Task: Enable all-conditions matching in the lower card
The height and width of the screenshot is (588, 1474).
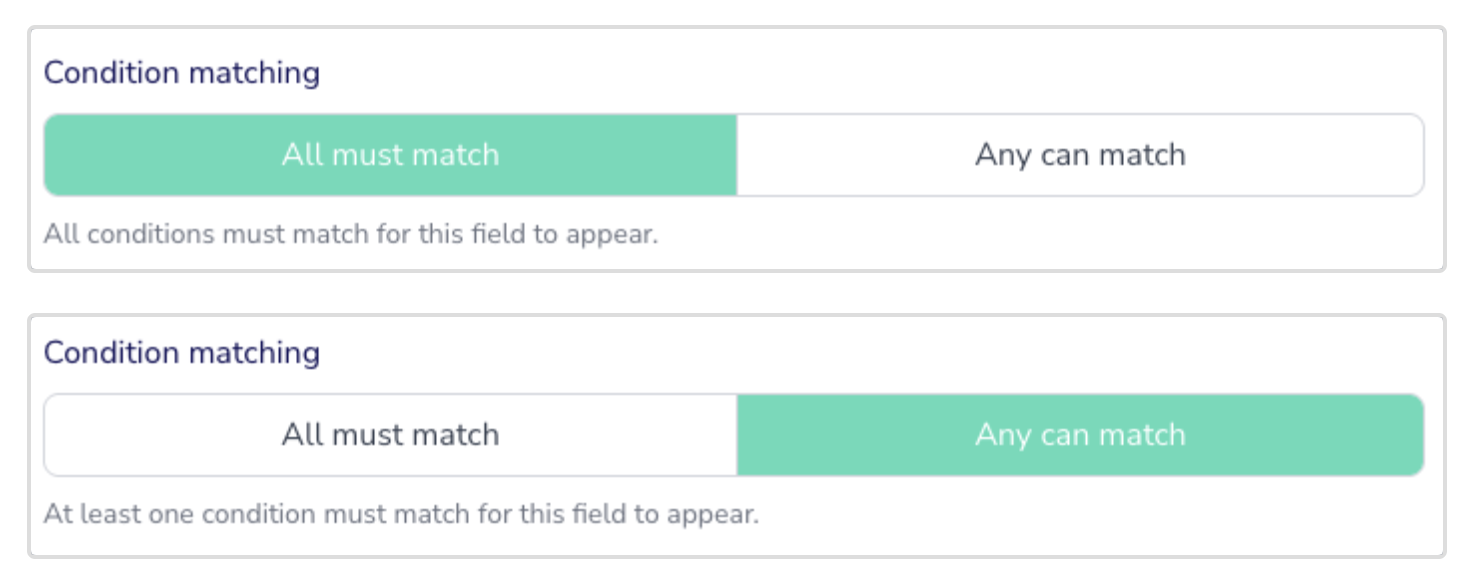Action: tap(390, 435)
